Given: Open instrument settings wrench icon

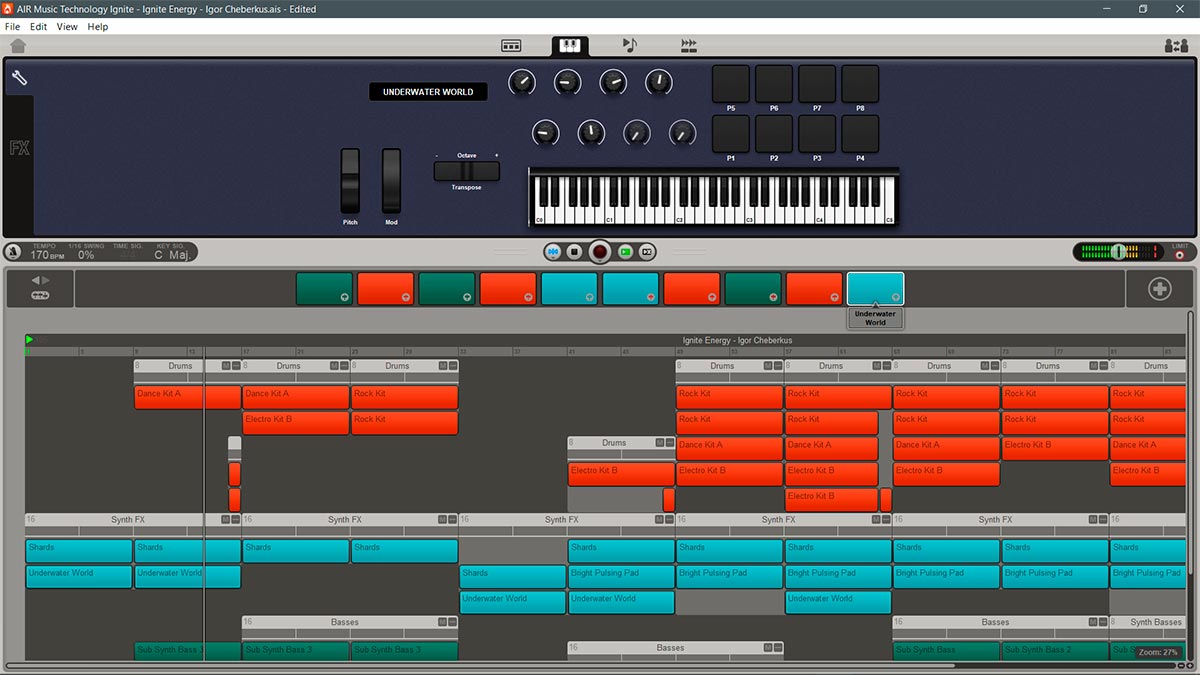Looking at the screenshot, I should coord(19,78).
